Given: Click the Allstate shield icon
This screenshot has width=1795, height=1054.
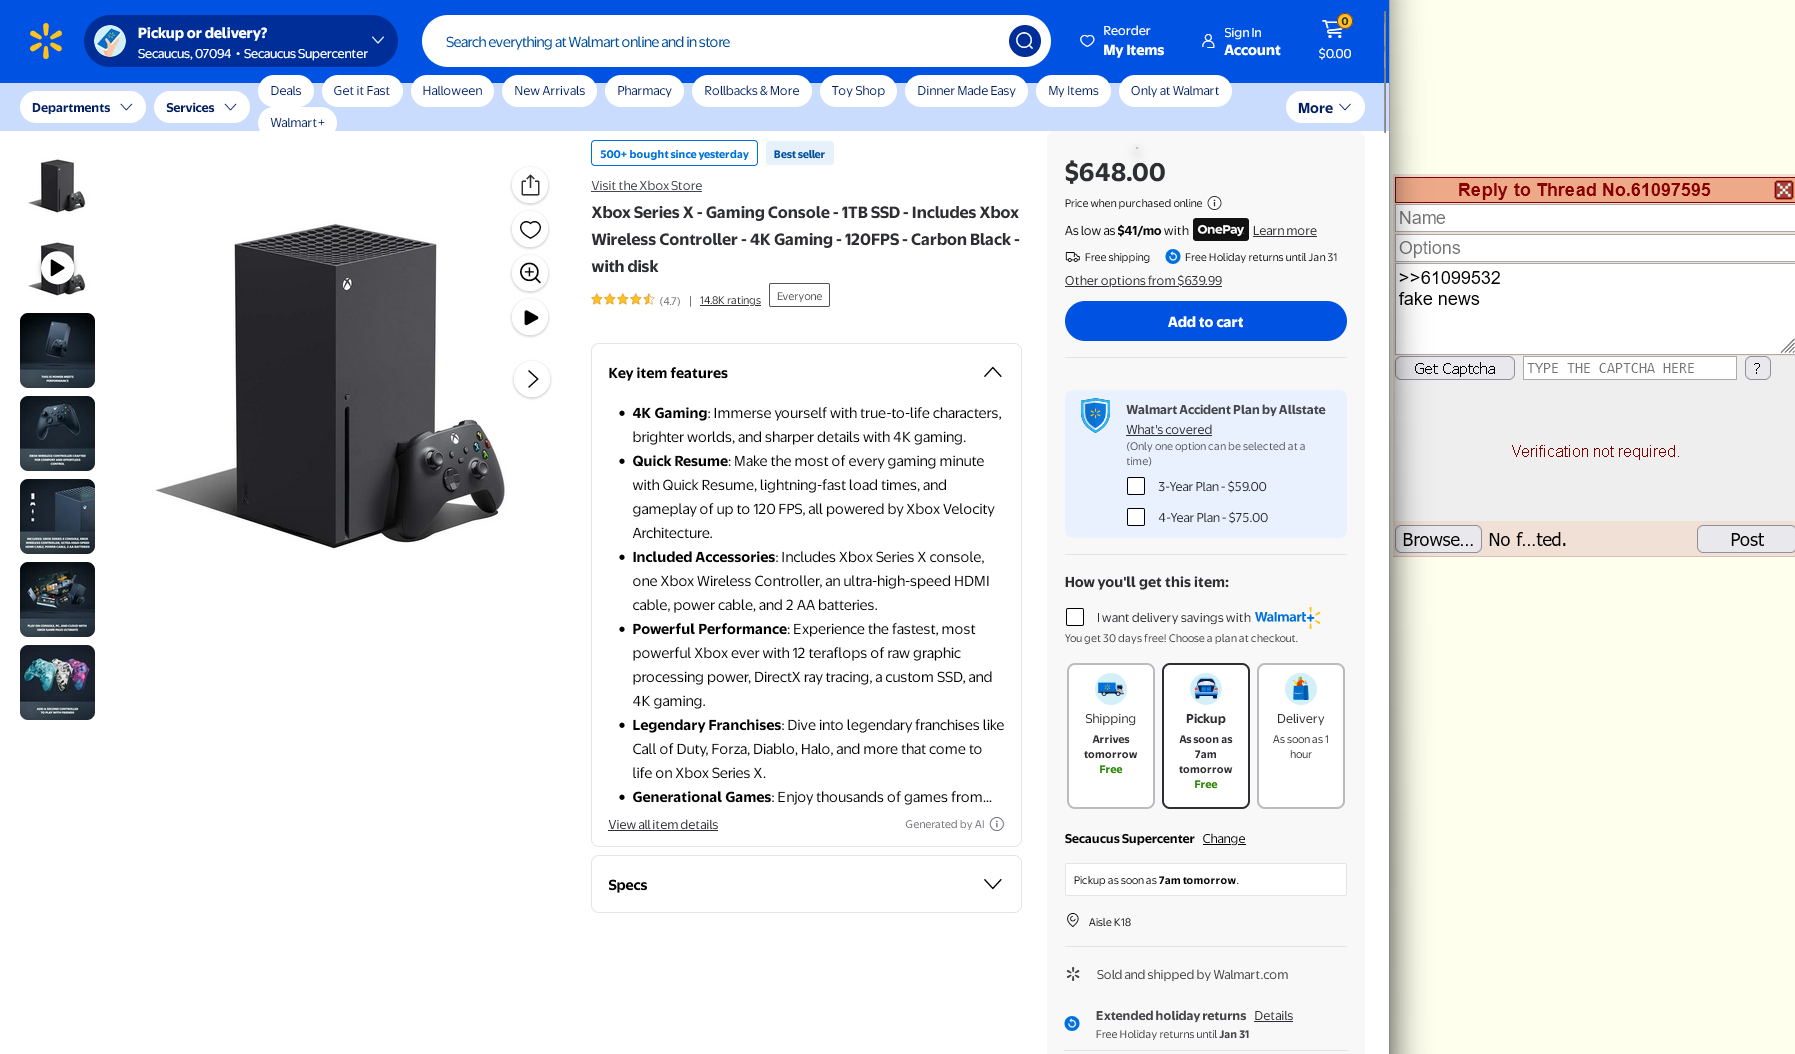Looking at the screenshot, I should pyautogui.click(x=1095, y=415).
